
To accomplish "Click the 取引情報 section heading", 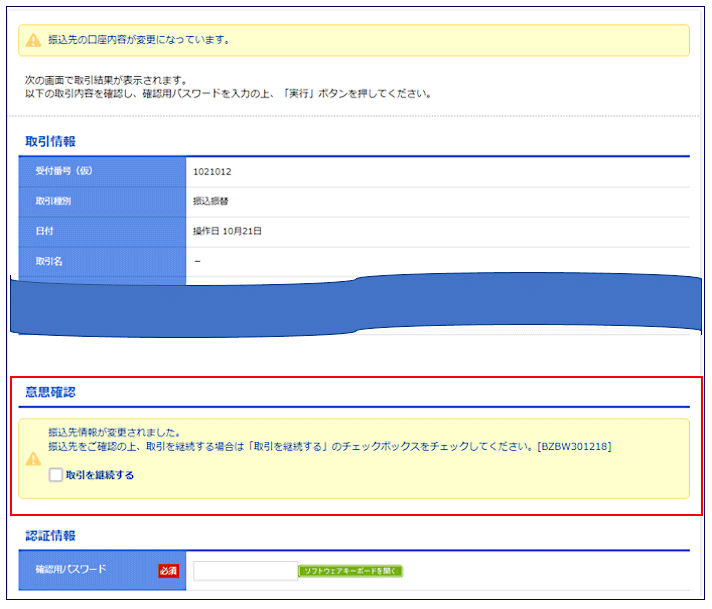I will [50, 141].
